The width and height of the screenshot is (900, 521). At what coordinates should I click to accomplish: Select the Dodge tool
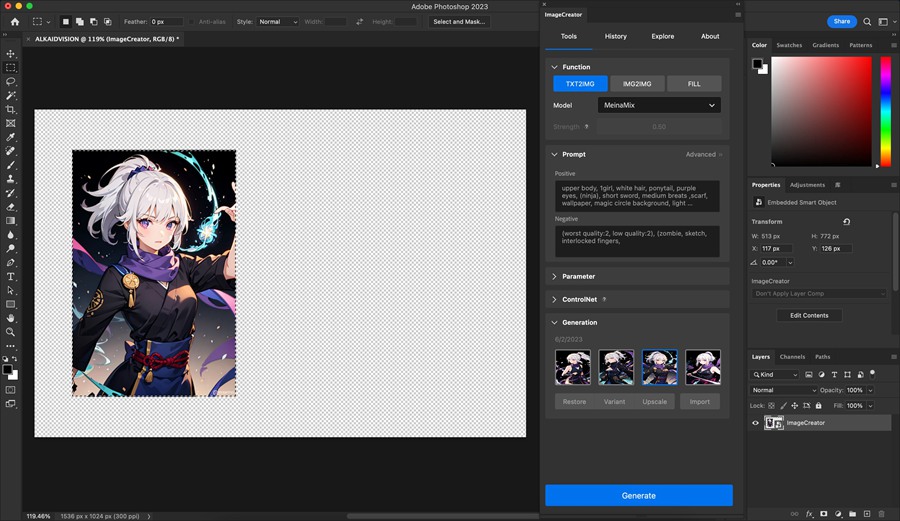tap(10, 248)
